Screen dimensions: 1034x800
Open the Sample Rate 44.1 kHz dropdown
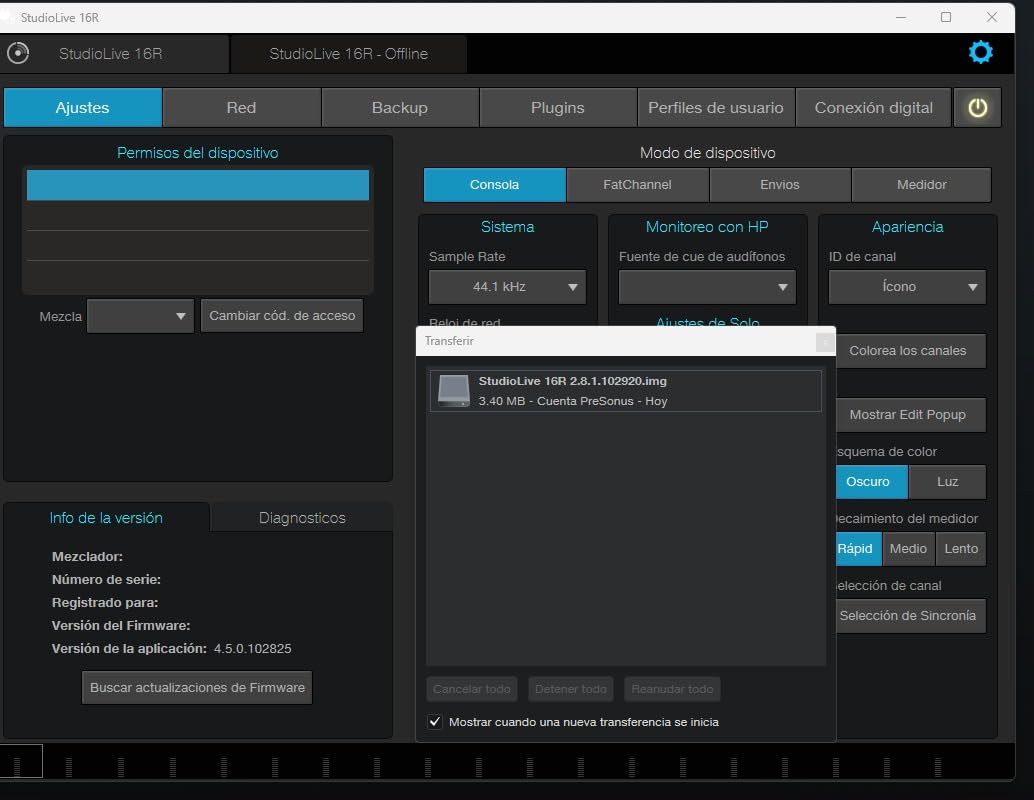[507, 287]
